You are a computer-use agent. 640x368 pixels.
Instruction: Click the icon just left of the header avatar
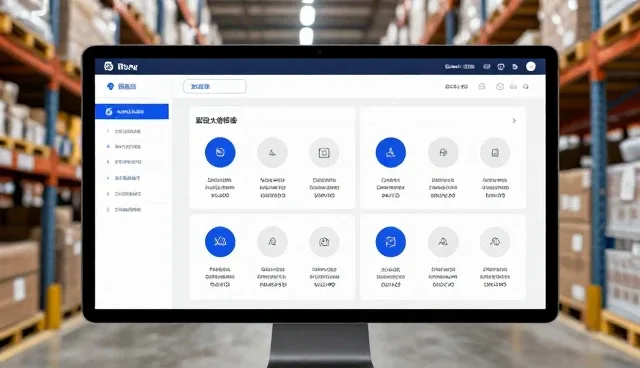515,67
